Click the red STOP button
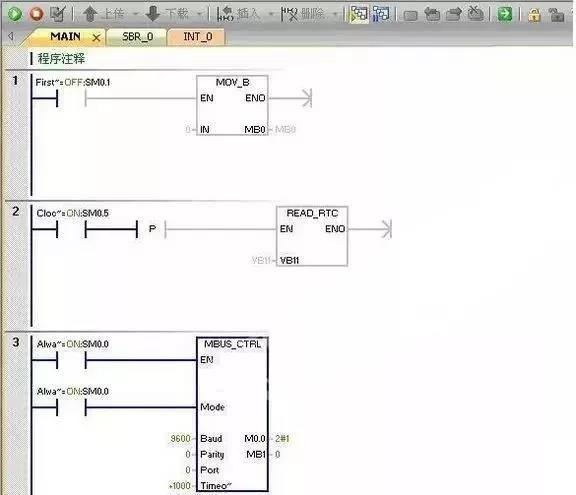Viewport: 576px width, 495px height. tap(36, 14)
